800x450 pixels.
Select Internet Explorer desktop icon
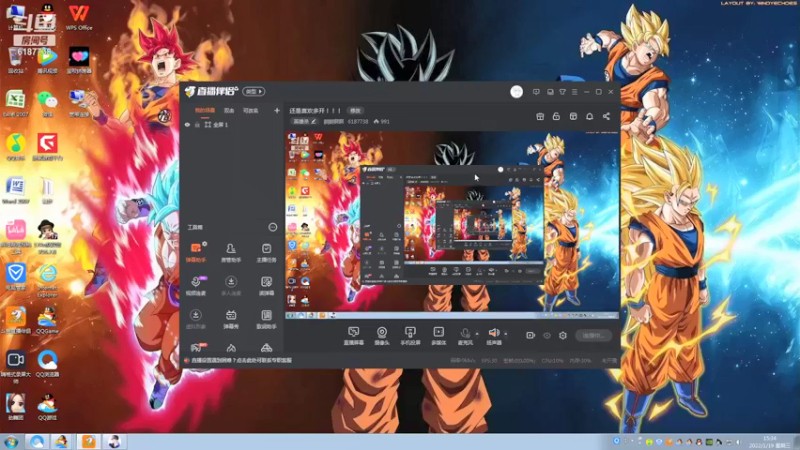[47, 280]
